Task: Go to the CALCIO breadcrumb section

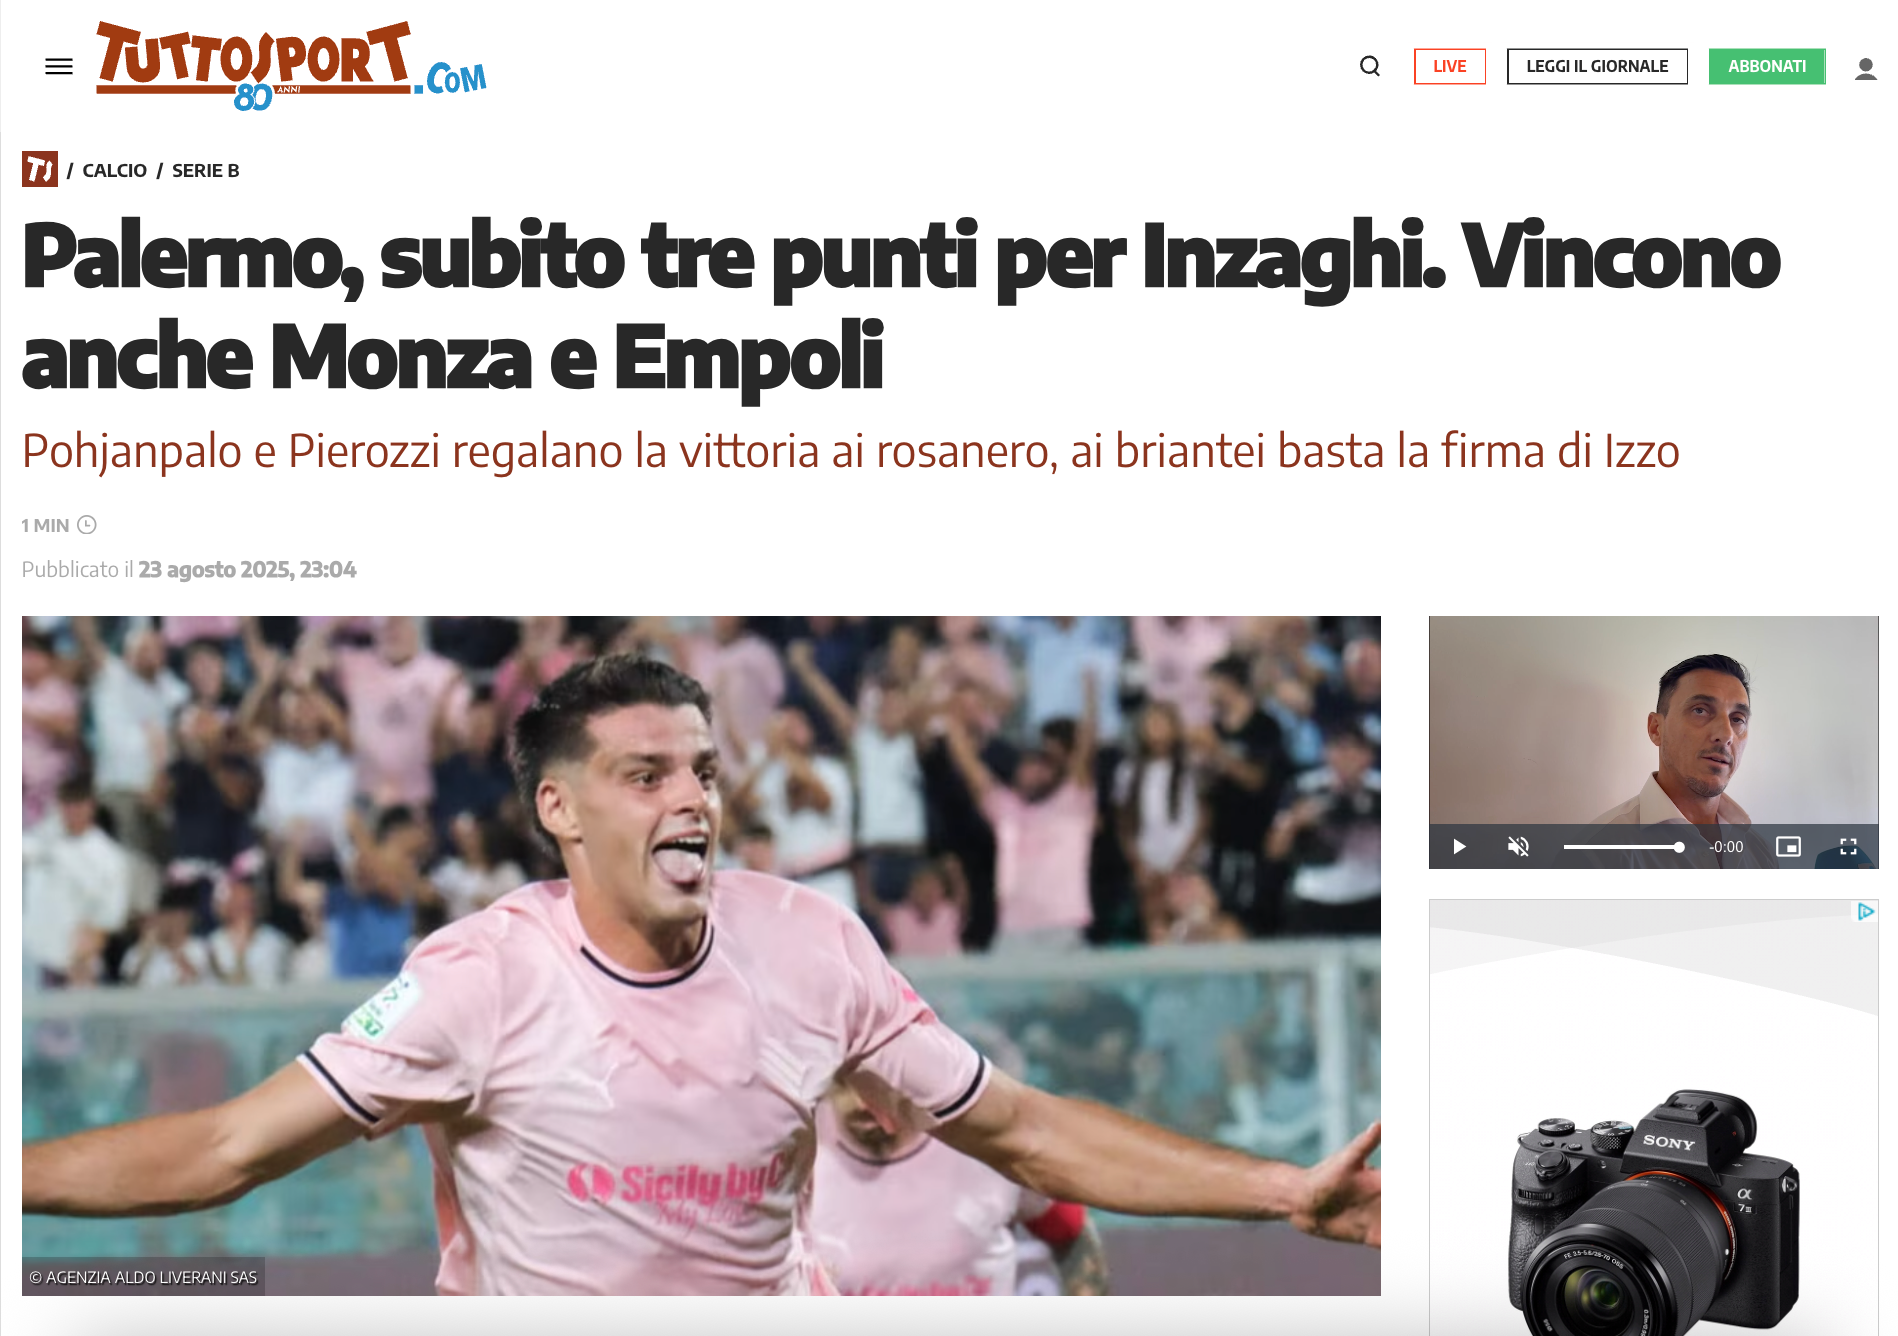Action: [x=114, y=170]
